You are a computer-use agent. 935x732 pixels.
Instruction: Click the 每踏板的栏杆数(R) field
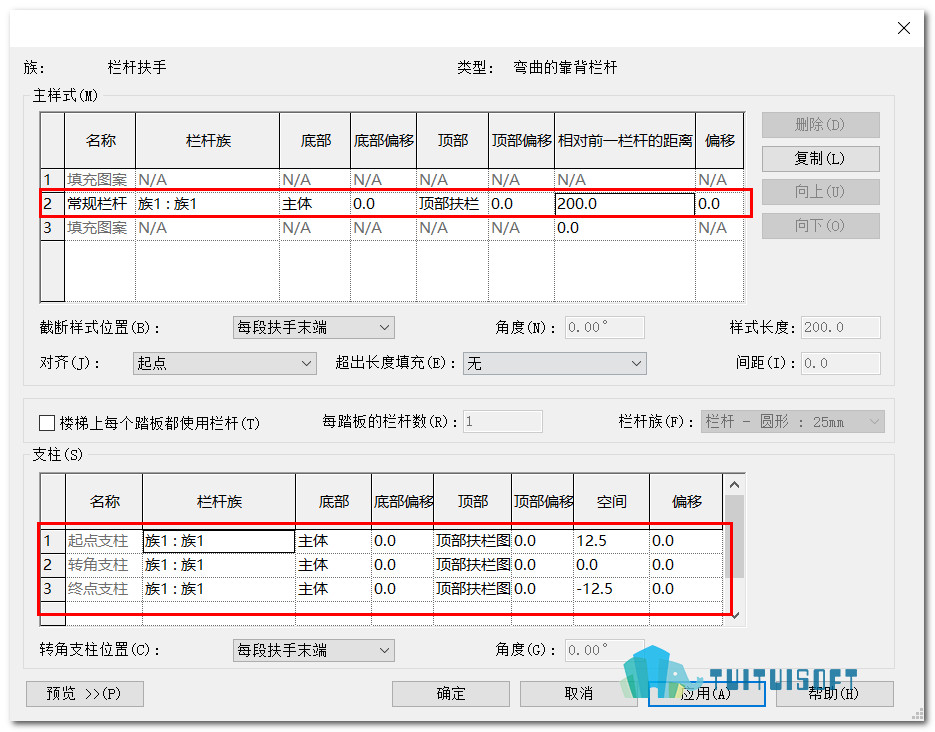click(503, 421)
